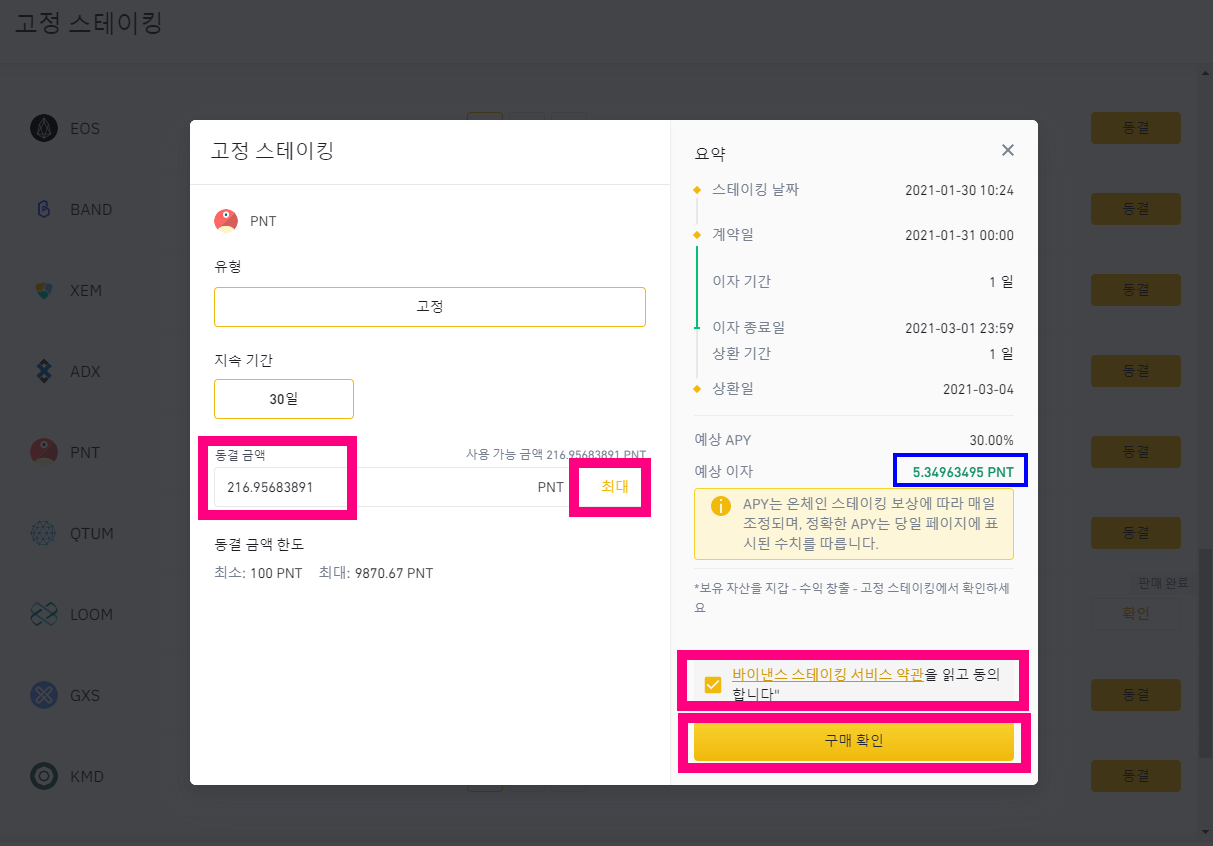
Task: Click the QTUM coin name text
Action: pyautogui.click(x=92, y=534)
